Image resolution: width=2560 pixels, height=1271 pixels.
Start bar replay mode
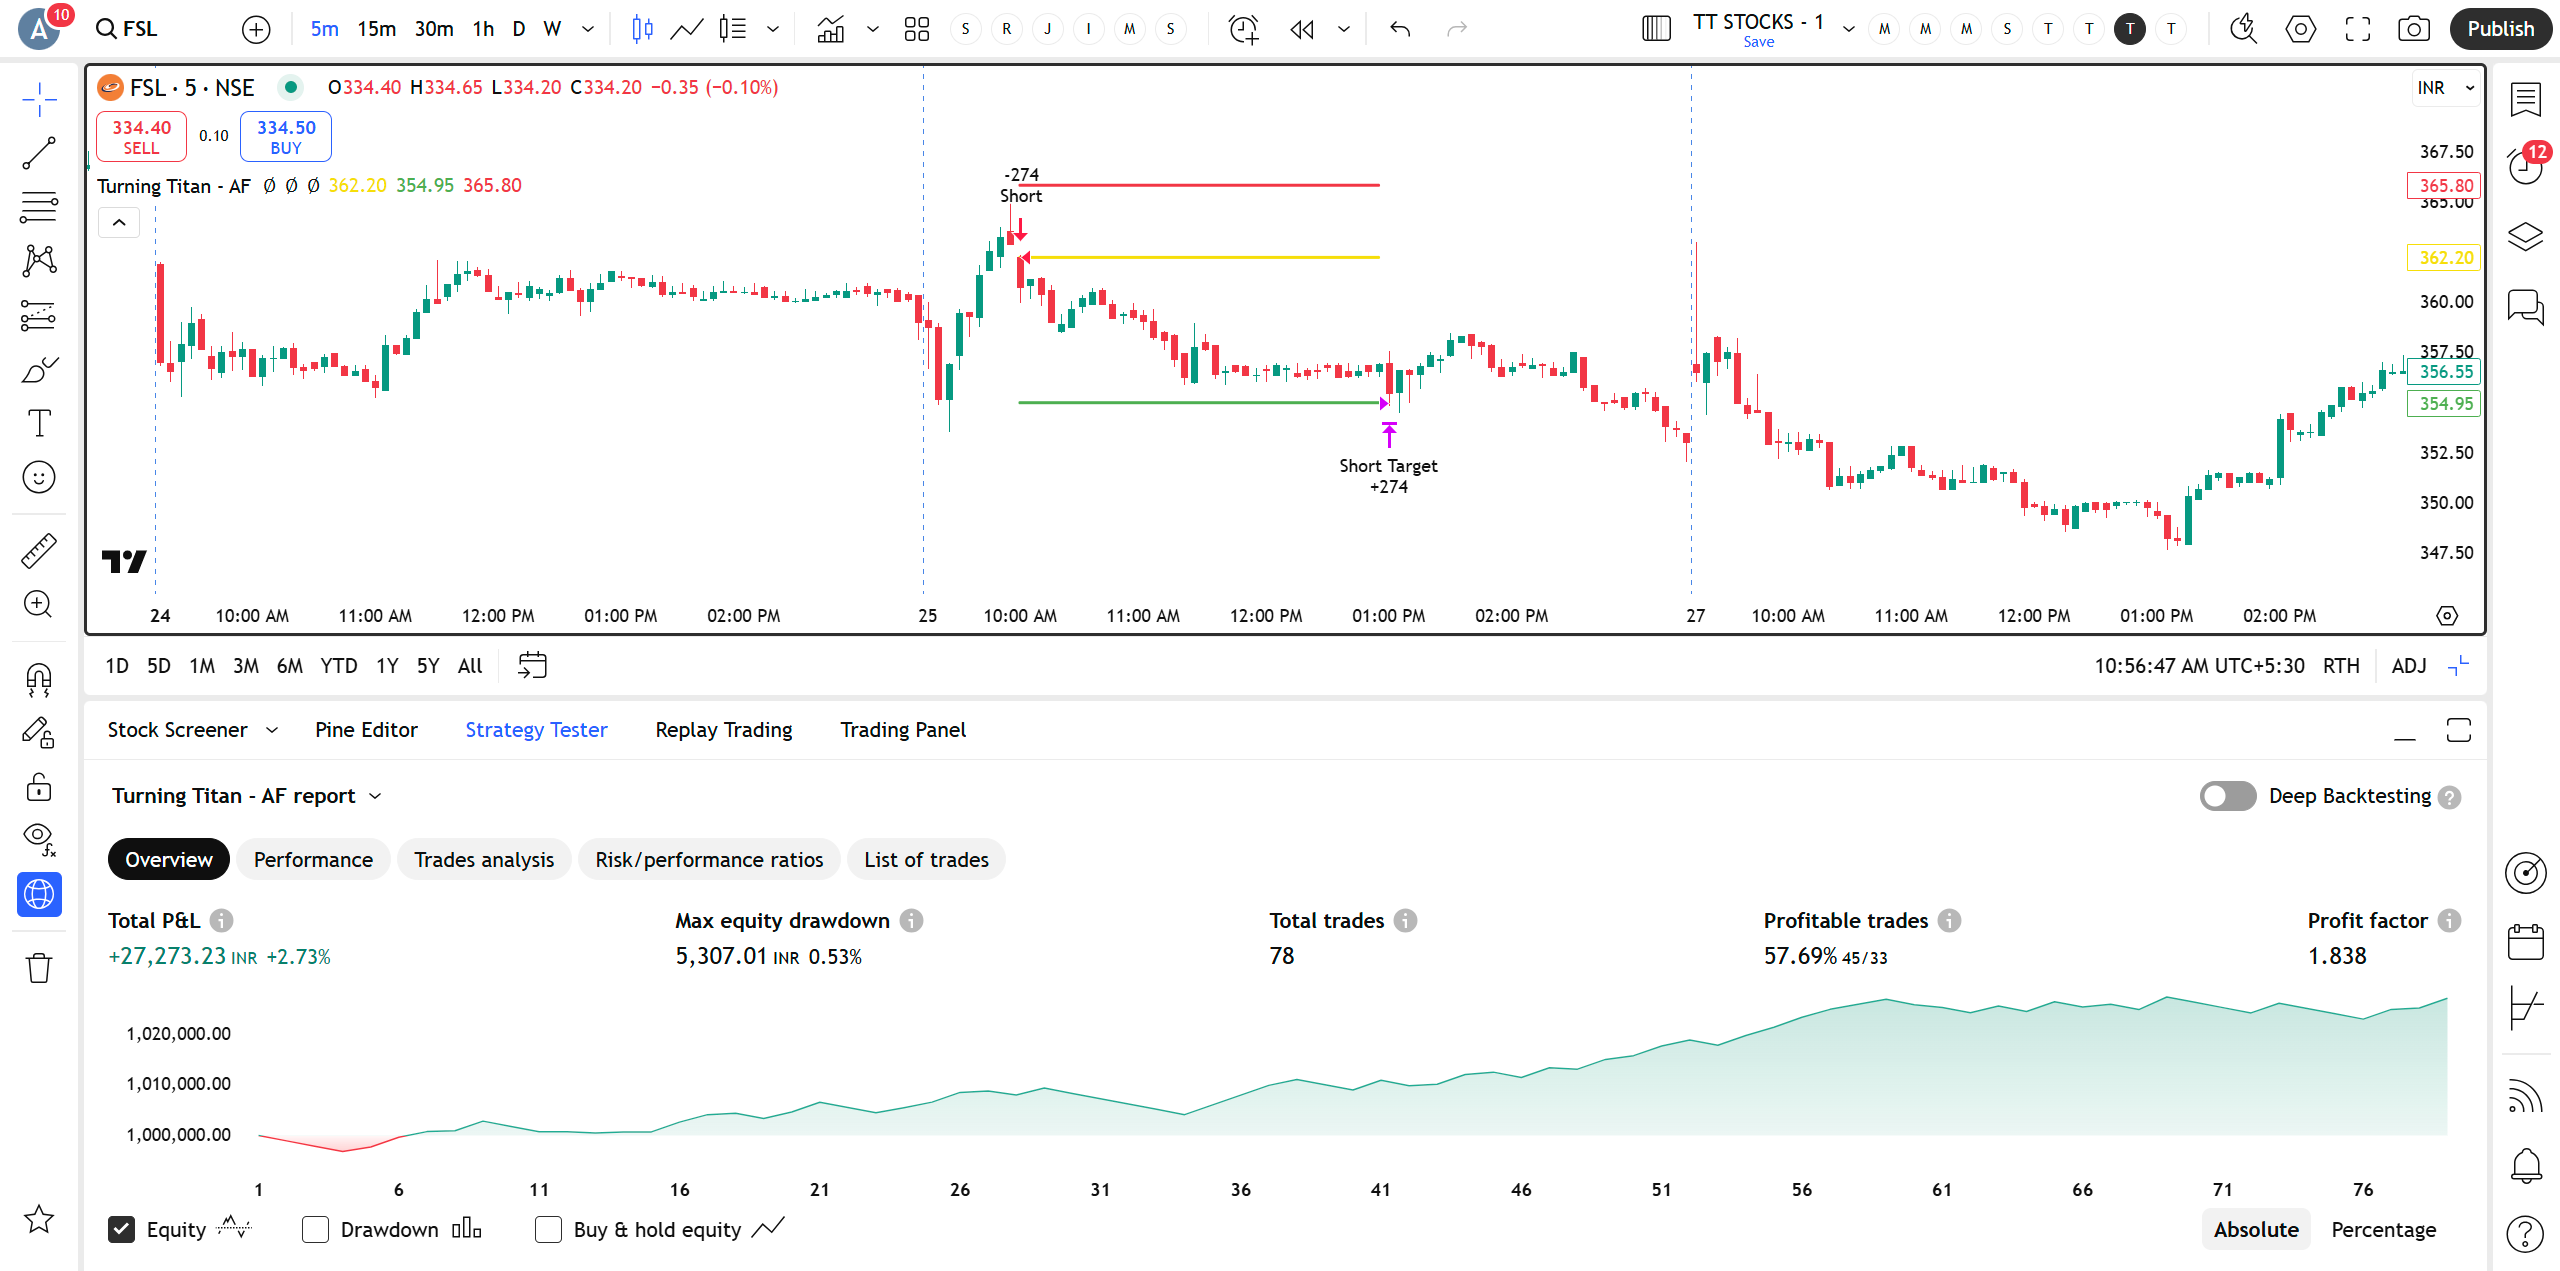click(x=1301, y=29)
